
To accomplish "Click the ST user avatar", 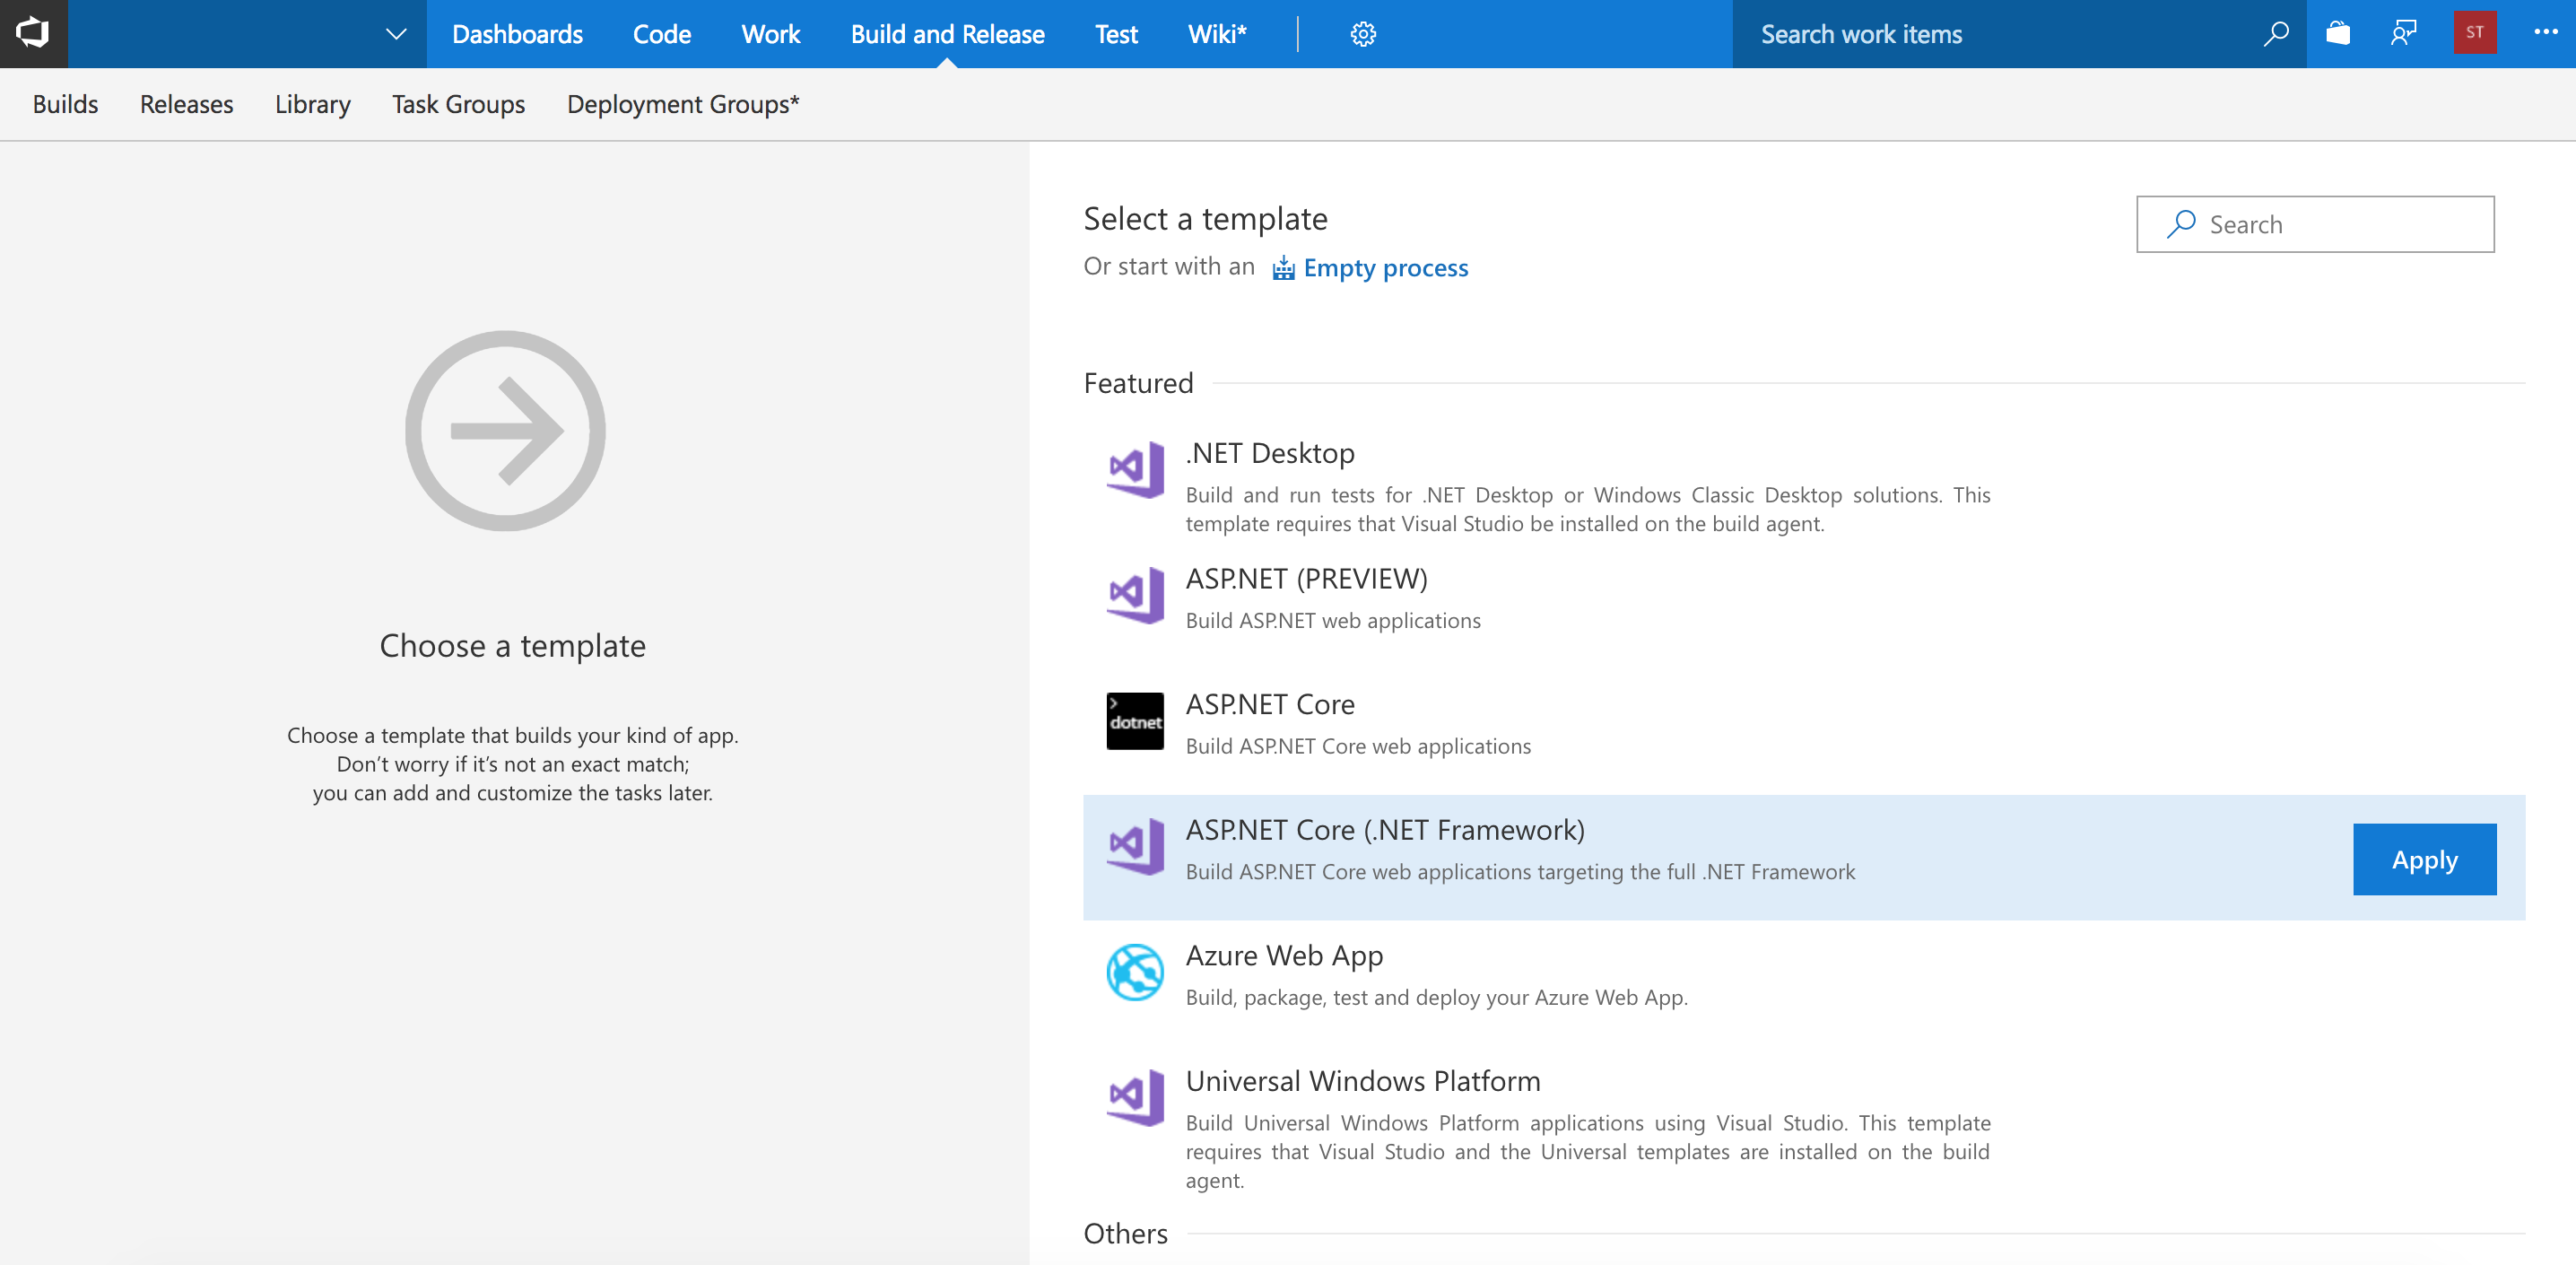I will pyautogui.click(x=2475, y=33).
